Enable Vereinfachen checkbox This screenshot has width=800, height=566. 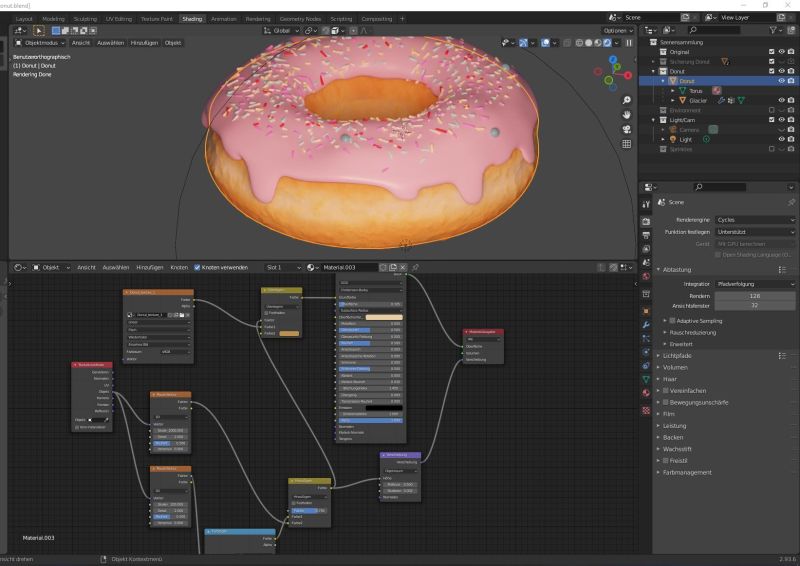665,390
